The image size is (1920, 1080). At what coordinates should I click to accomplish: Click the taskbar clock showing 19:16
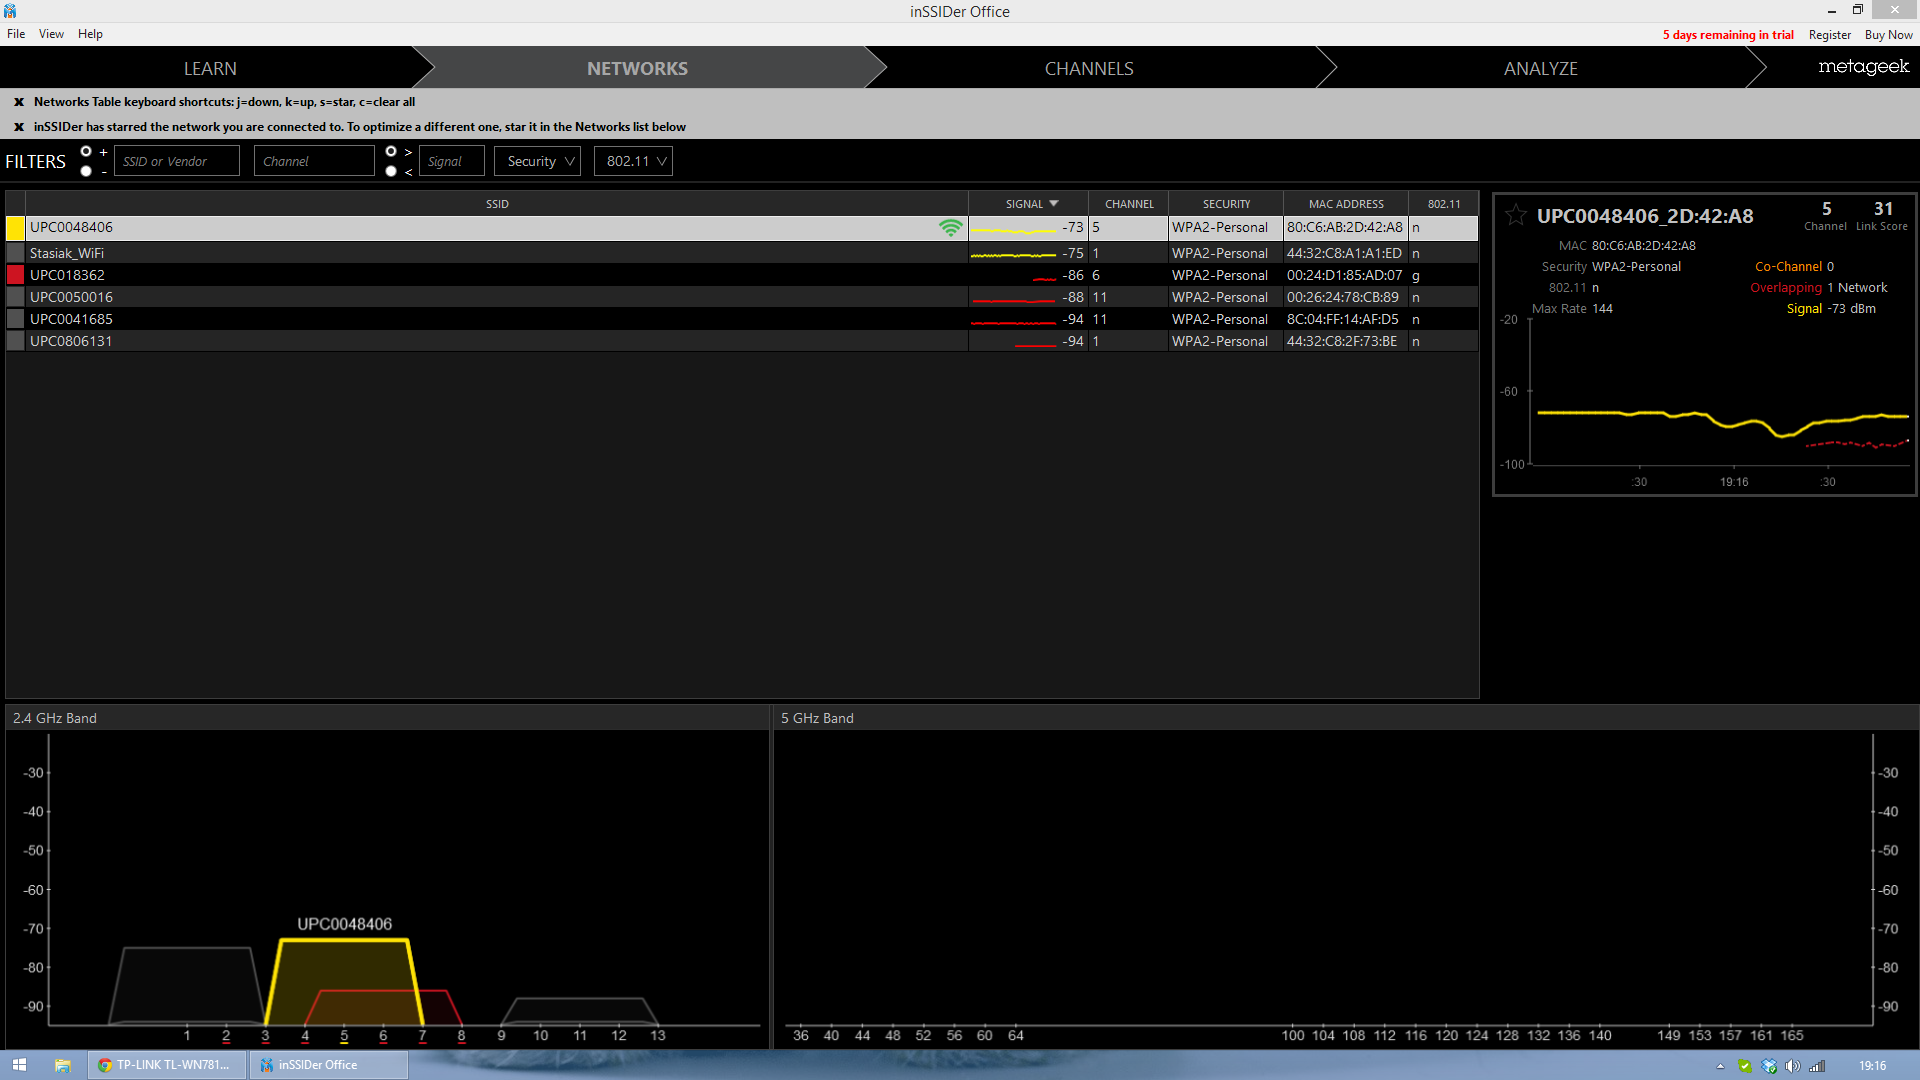coord(1872,1066)
